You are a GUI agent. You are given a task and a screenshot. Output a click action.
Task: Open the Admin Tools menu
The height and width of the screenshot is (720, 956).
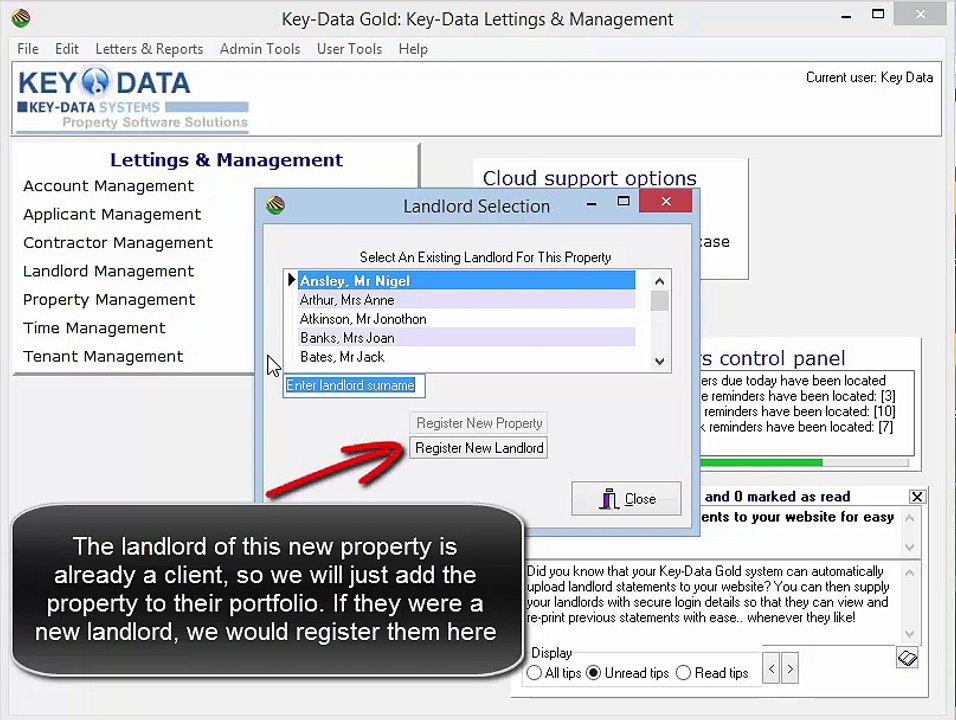click(x=260, y=49)
